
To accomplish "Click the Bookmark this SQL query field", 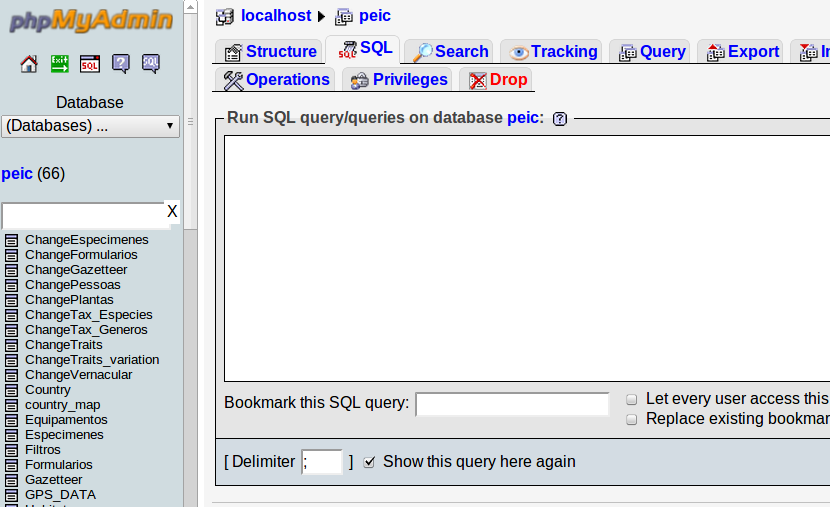I will point(512,404).
